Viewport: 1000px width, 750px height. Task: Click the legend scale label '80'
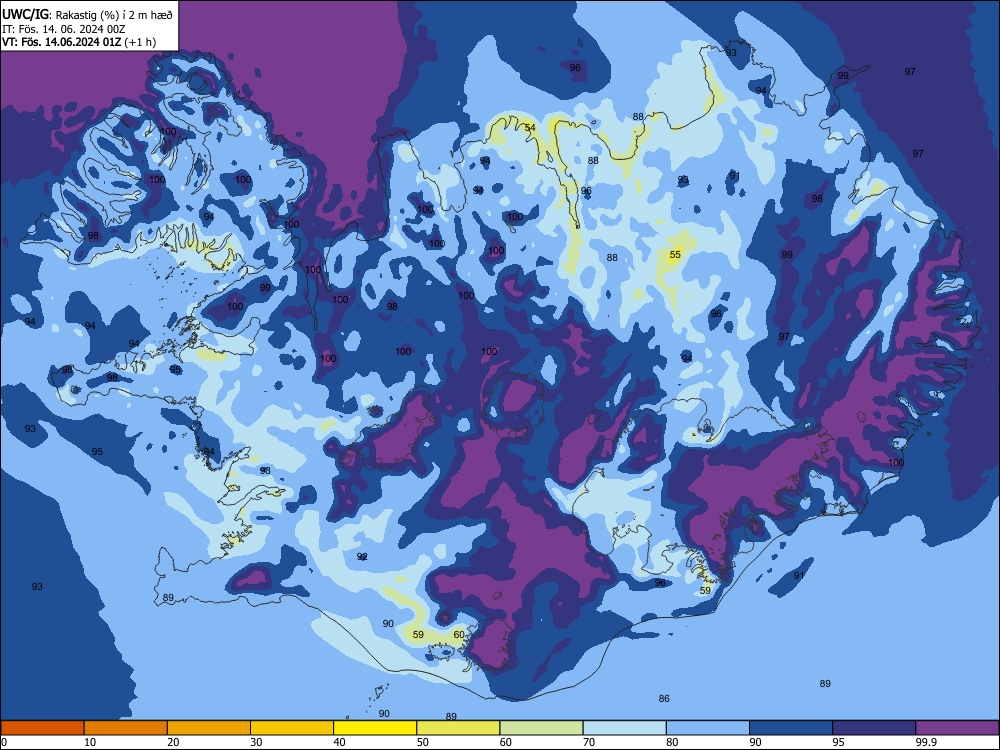(x=672, y=742)
